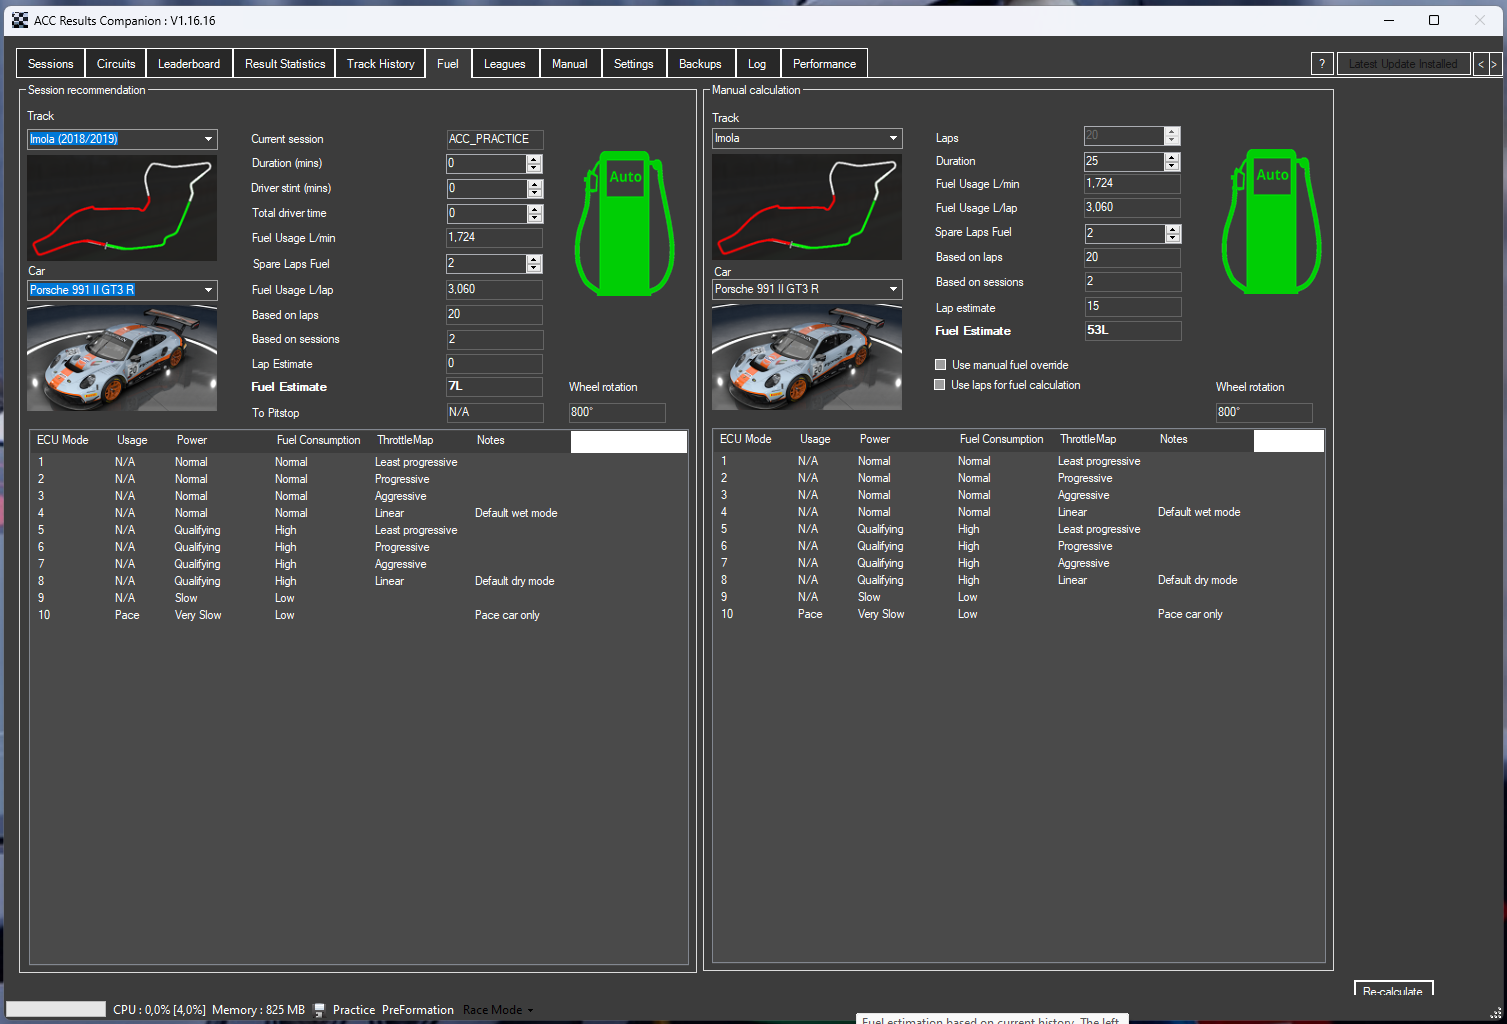Click the Porsche car image in Manual calculation

[x=807, y=357]
